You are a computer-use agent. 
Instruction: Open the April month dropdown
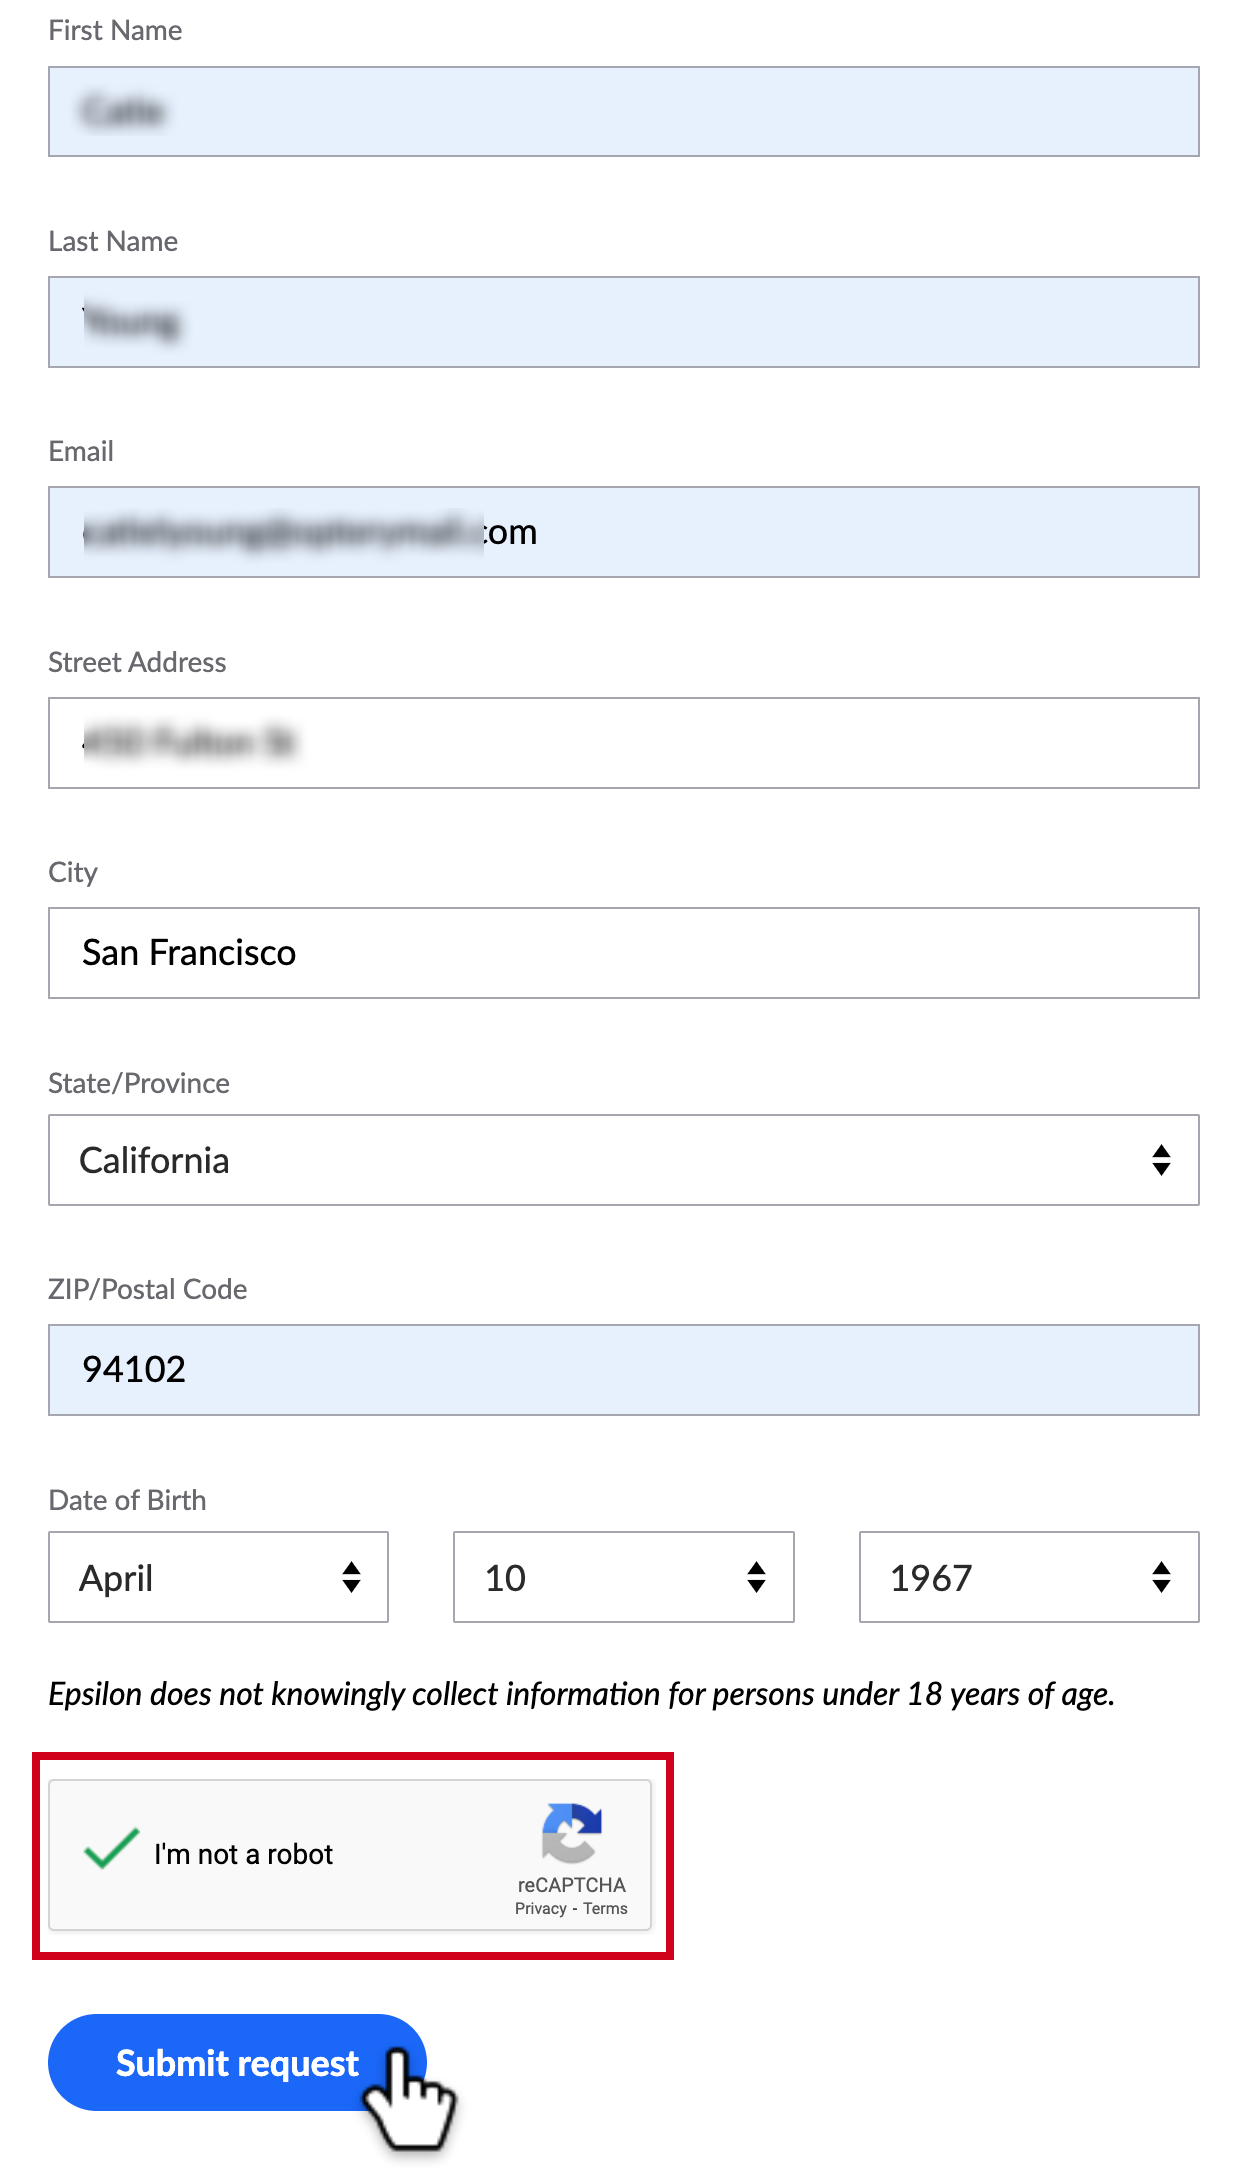point(218,1577)
